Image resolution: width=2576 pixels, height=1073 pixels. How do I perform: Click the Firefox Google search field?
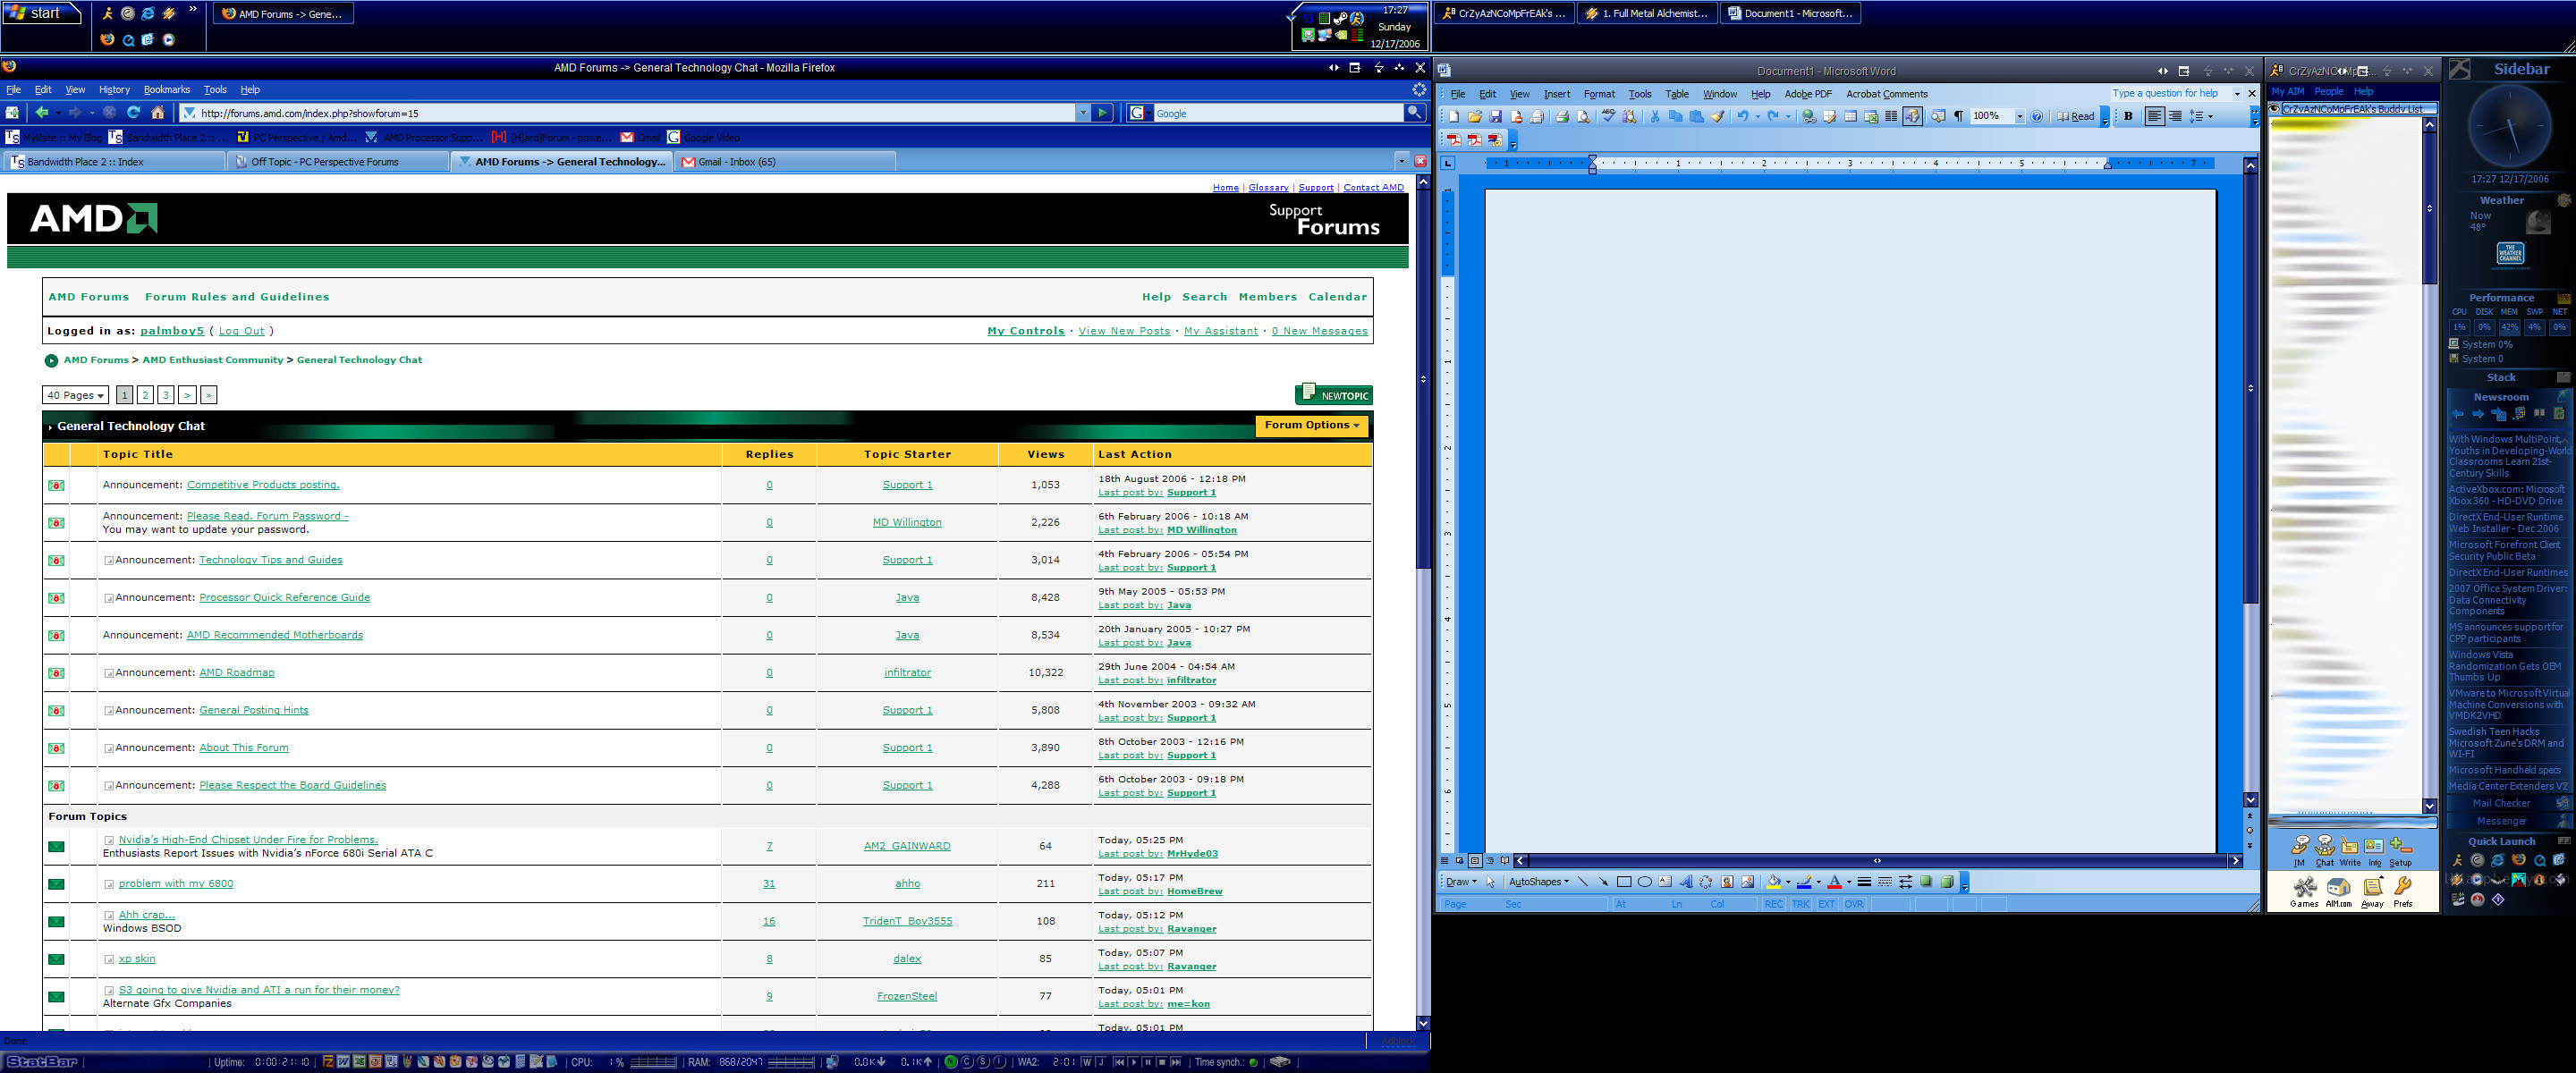pyautogui.click(x=1278, y=113)
